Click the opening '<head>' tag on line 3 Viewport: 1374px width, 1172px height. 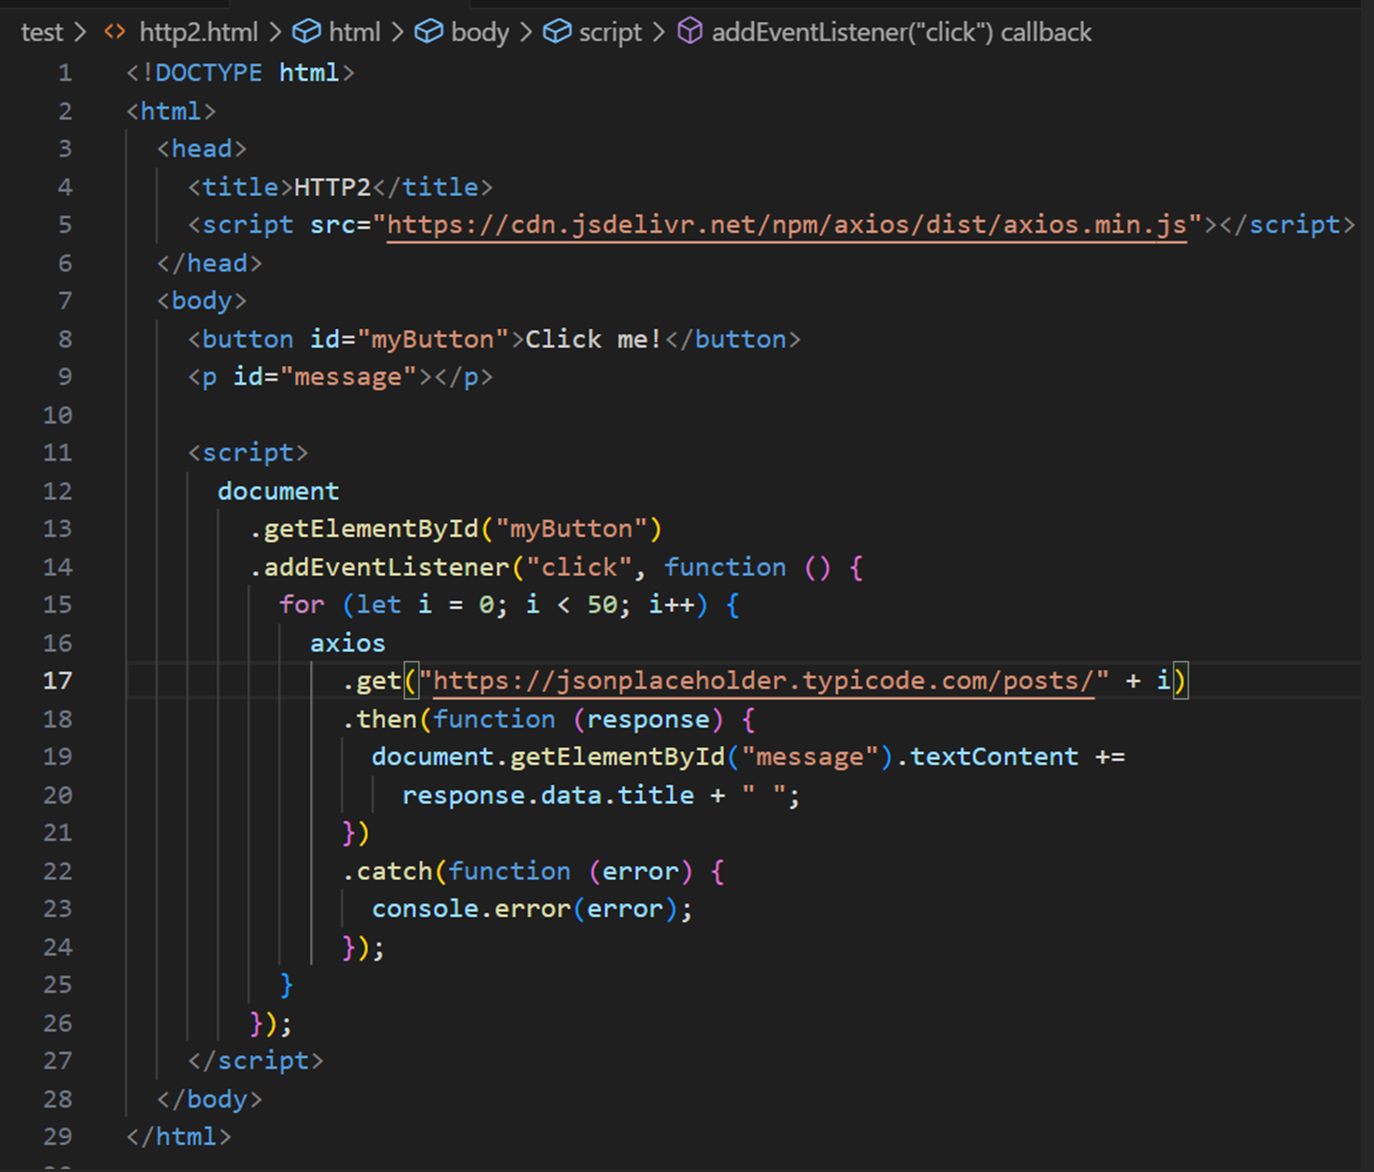point(202,149)
